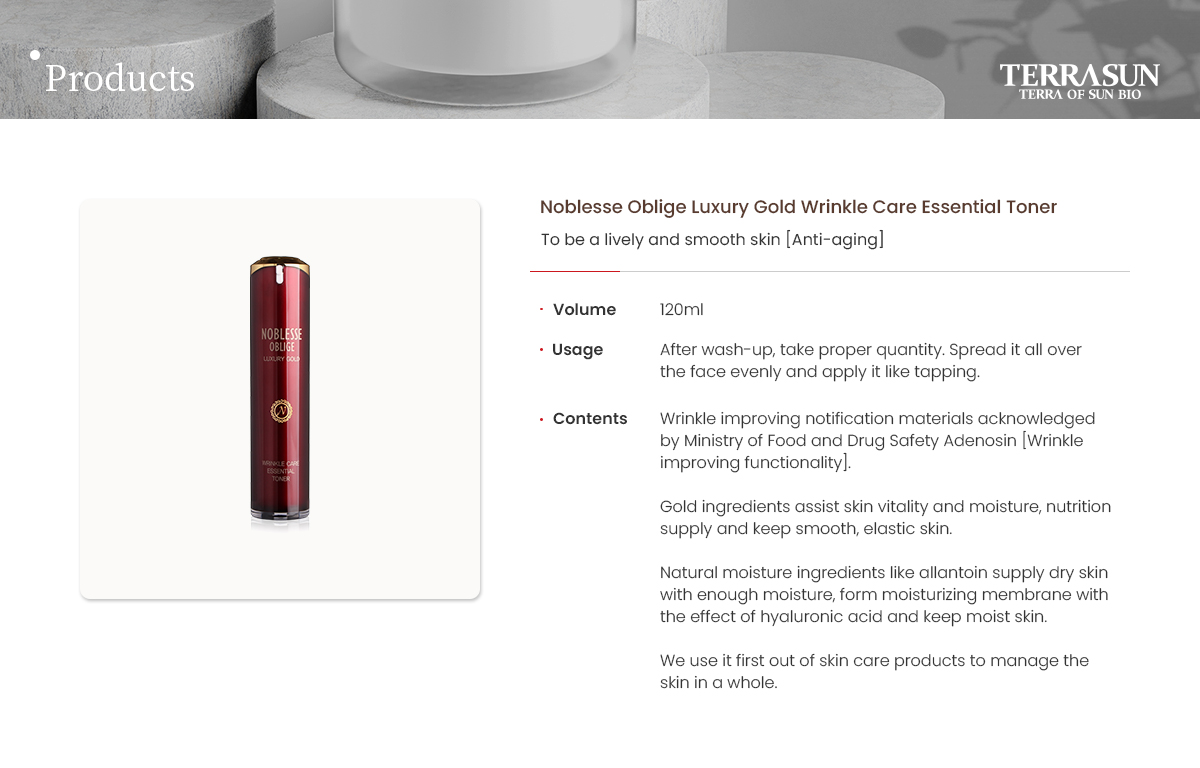
Task: Click the red bullet beside Contents
Action: 541,419
